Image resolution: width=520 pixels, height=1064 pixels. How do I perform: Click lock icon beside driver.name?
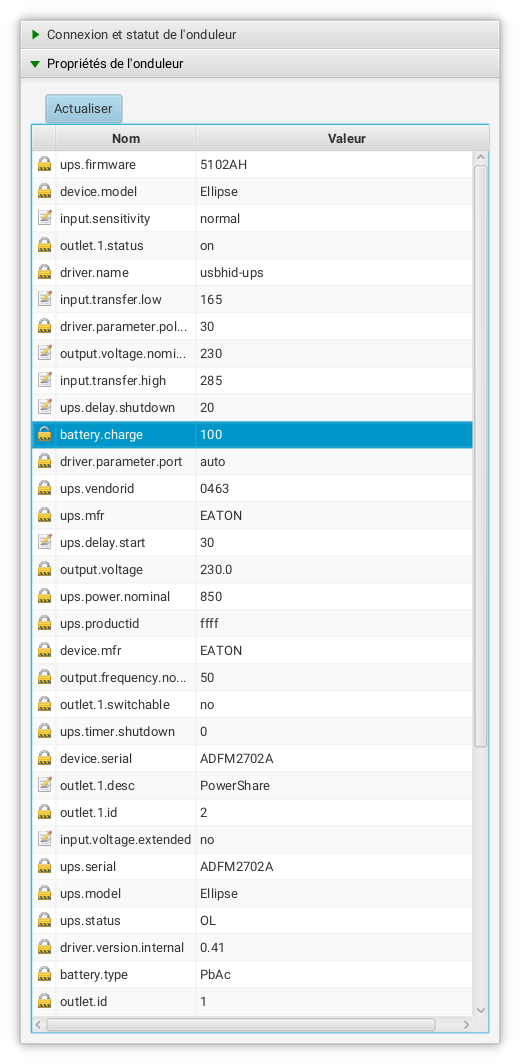(x=45, y=273)
